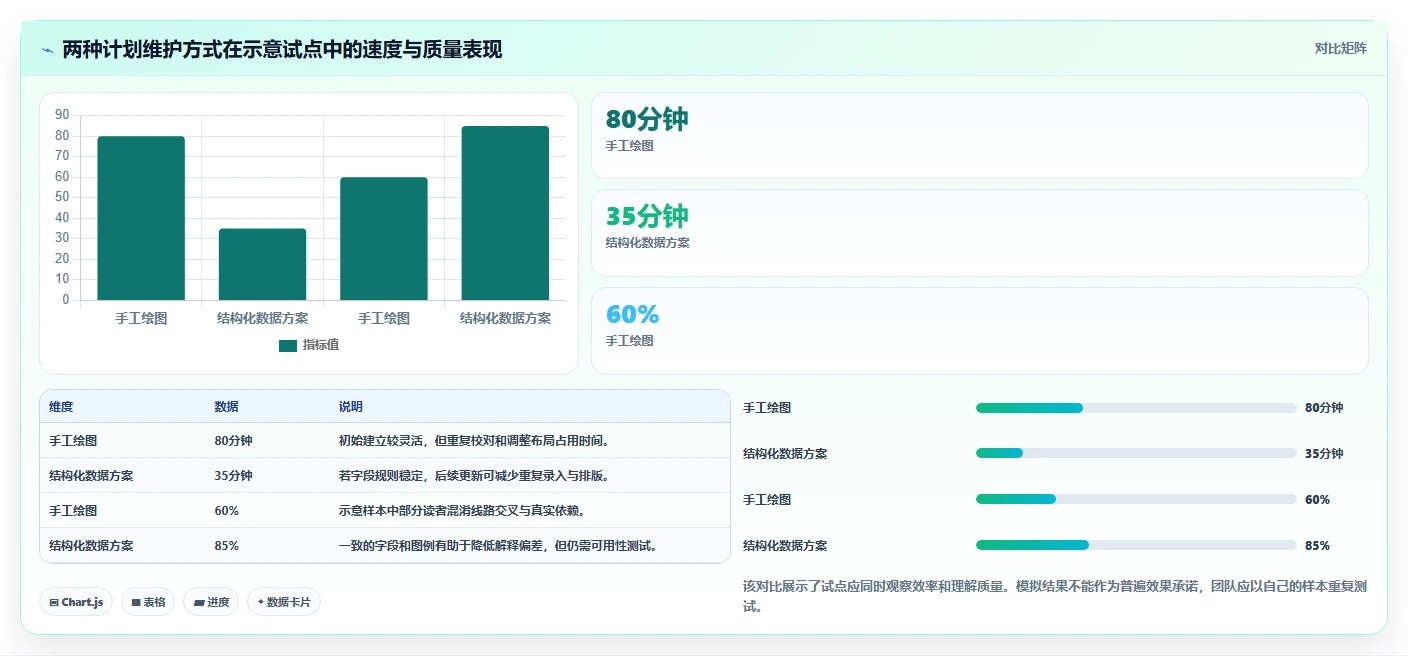Click the progress bar labeled 60%
1408x656 pixels.
(x=1136, y=499)
